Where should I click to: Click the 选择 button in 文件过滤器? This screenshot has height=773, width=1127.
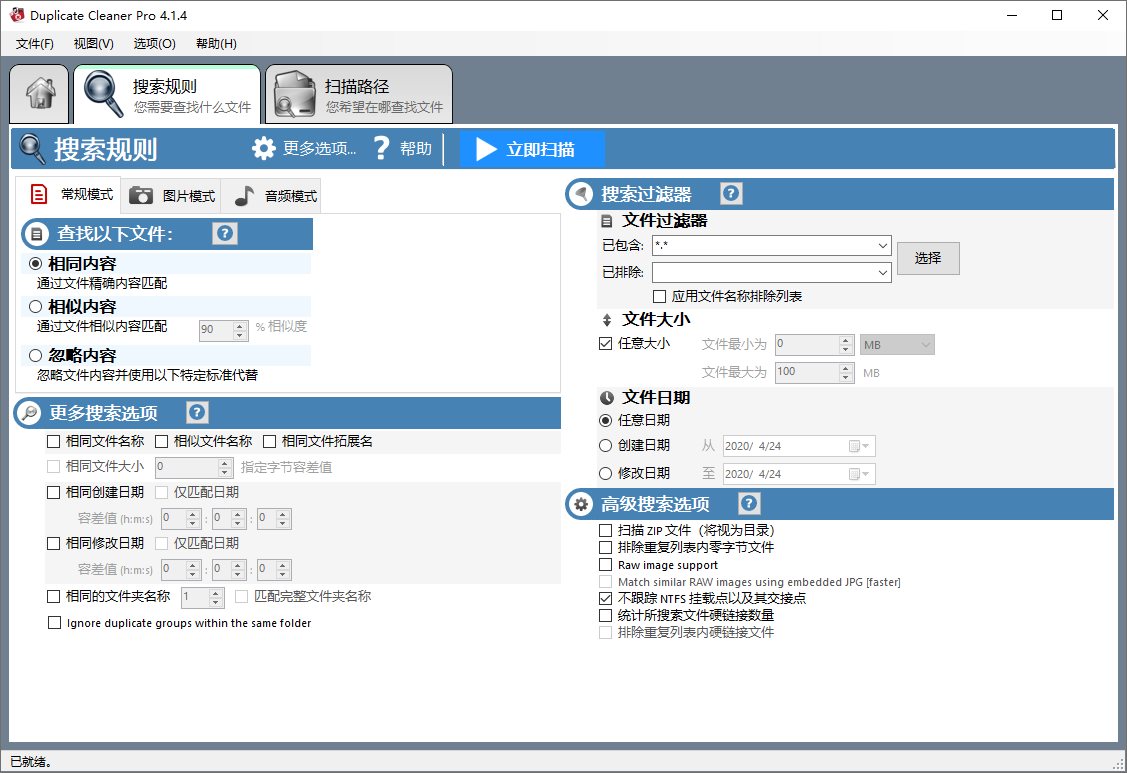tap(928, 258)
